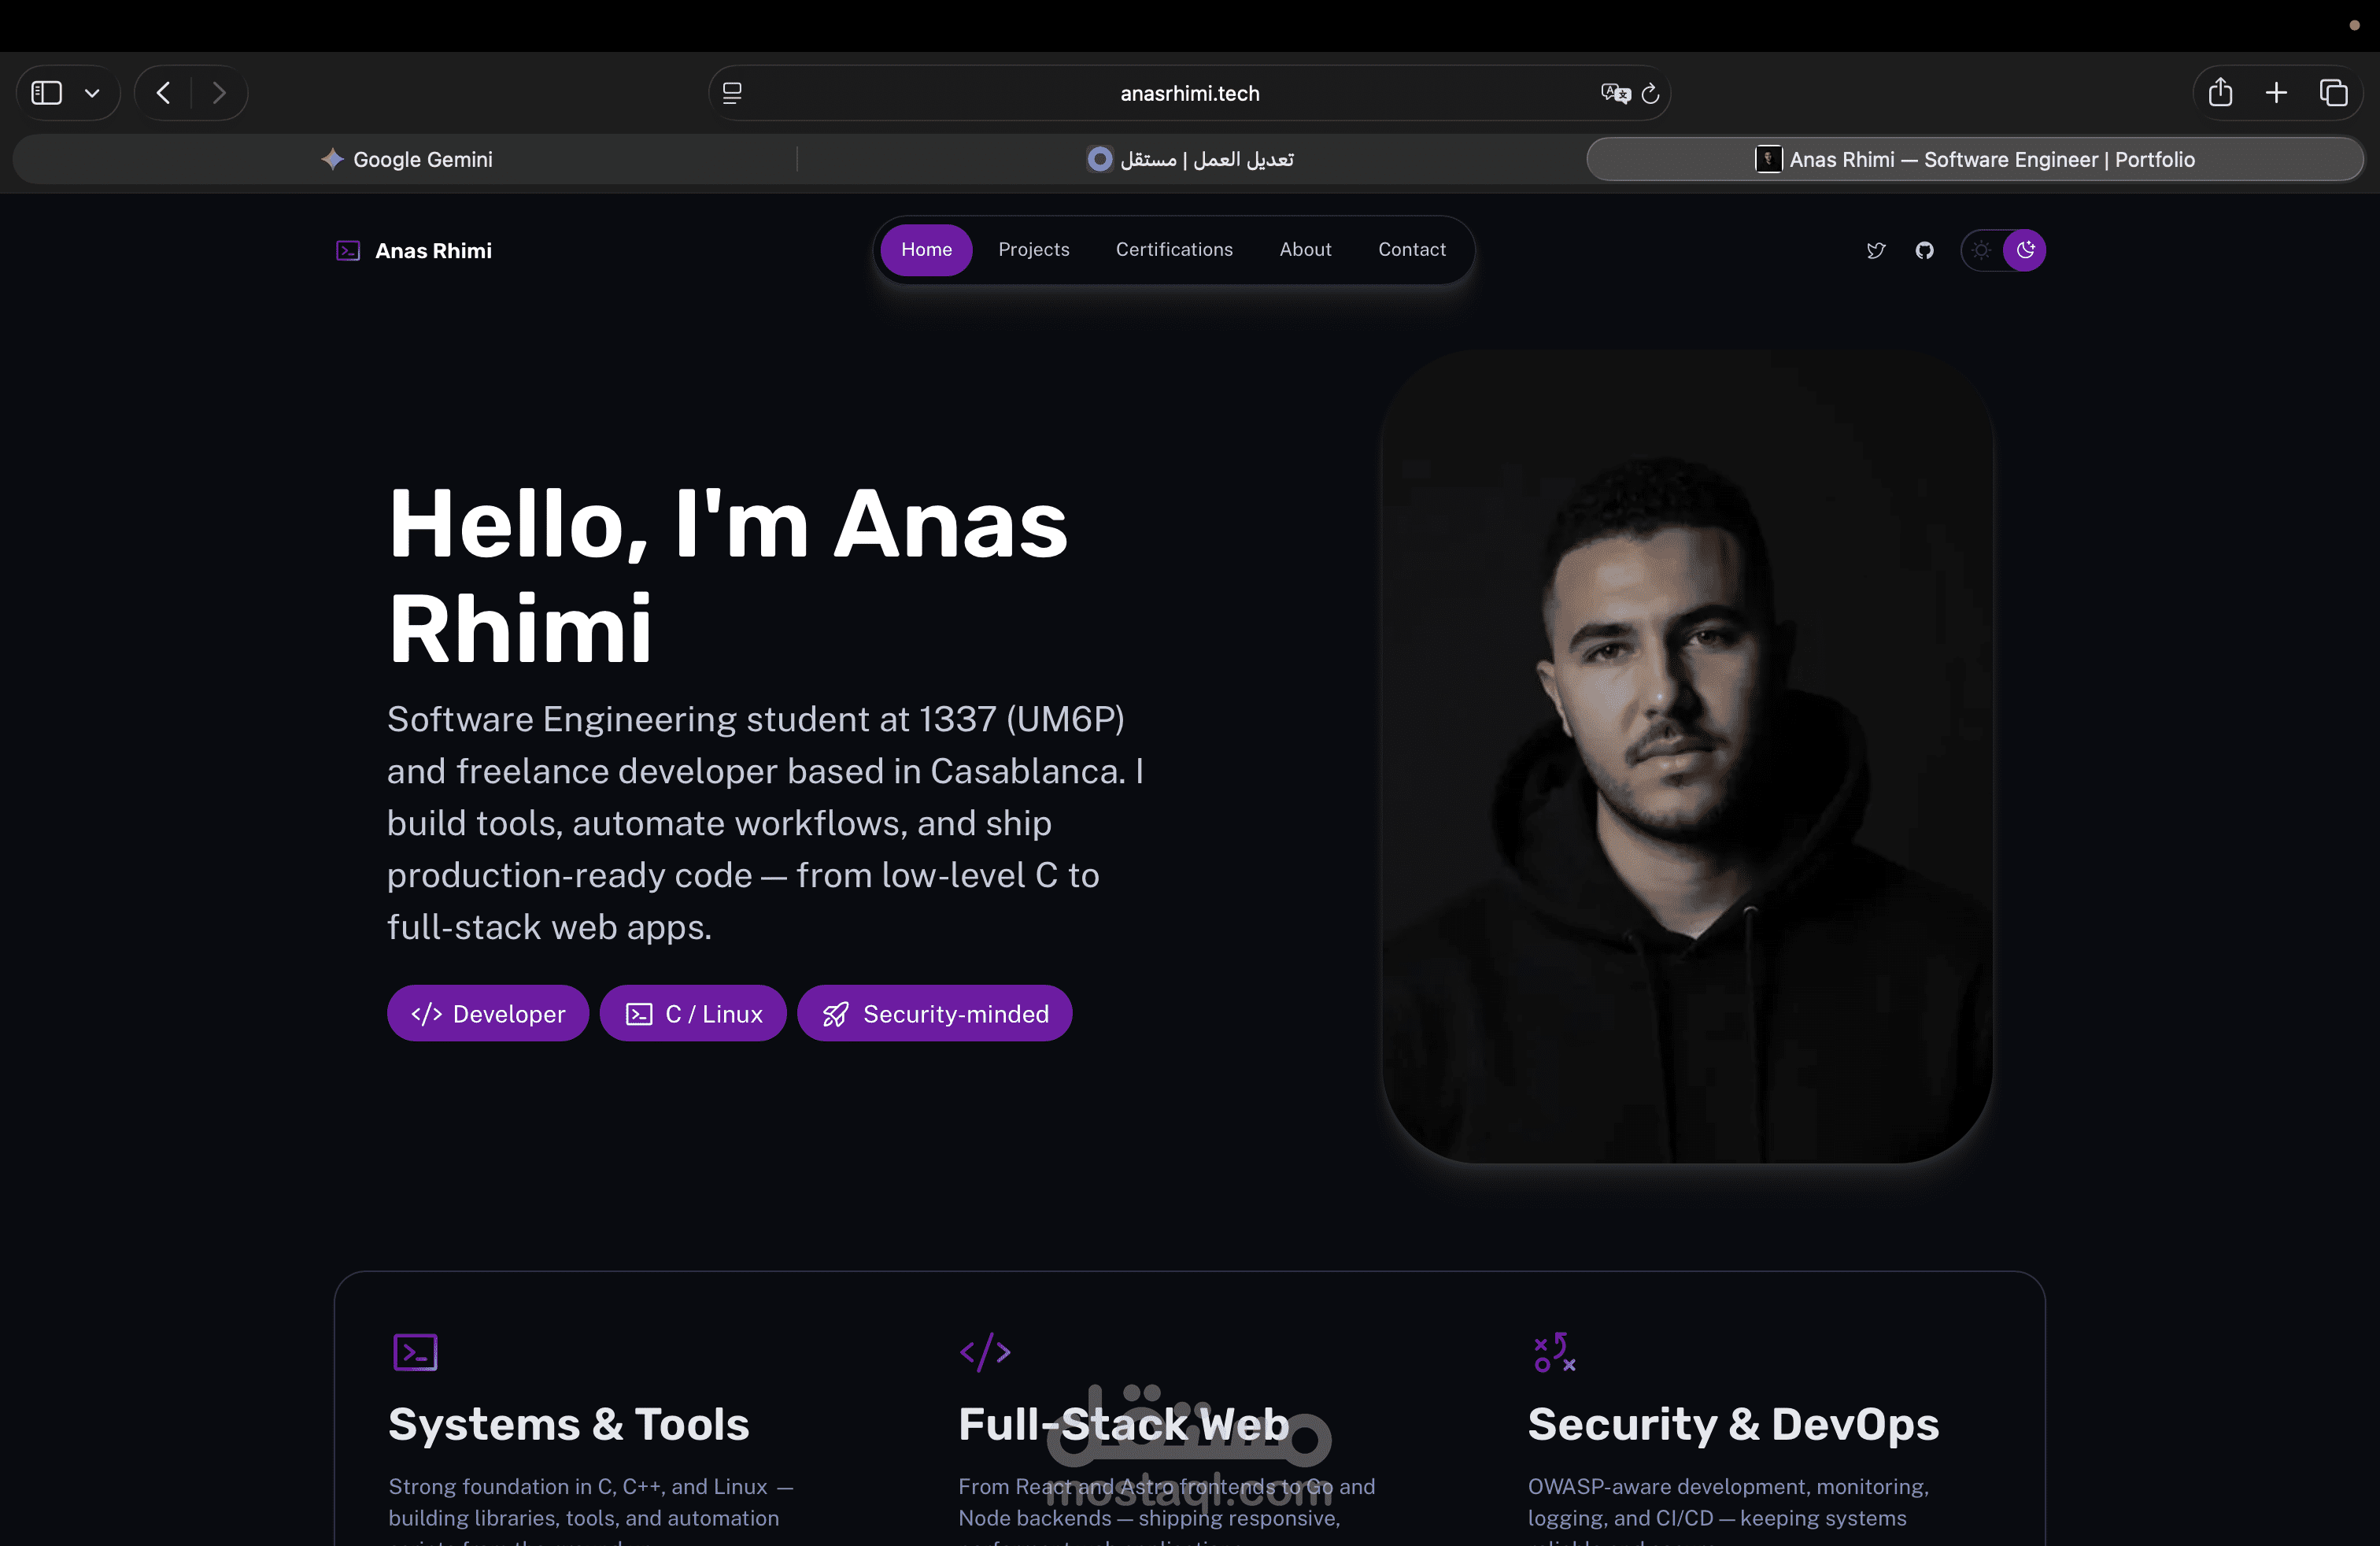Screen dimensions: 2380x1546
Task: Reload the page with refresh icon
Action: click(1651, 93)
